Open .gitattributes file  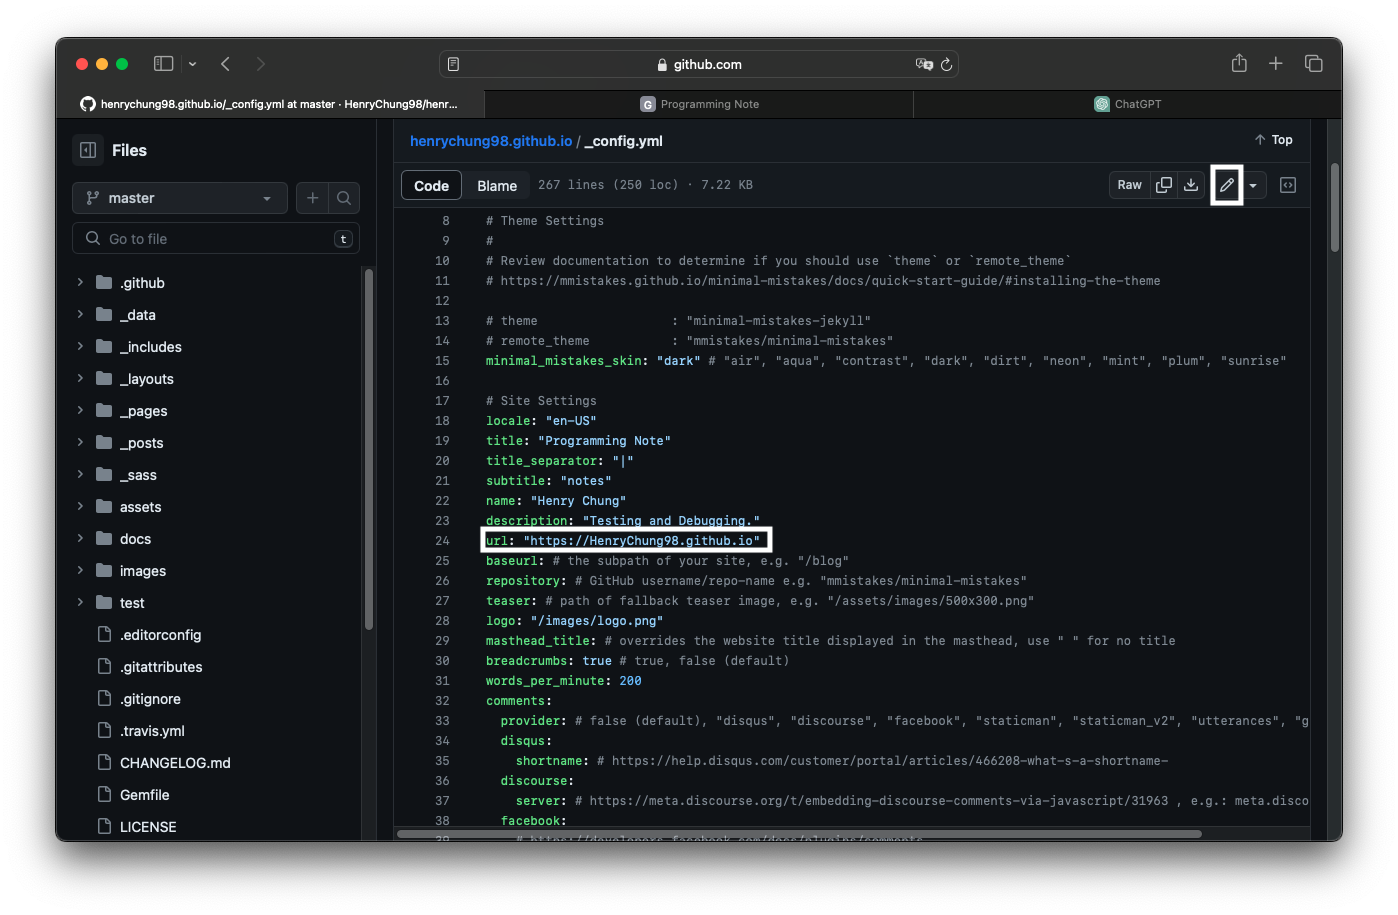161,667
